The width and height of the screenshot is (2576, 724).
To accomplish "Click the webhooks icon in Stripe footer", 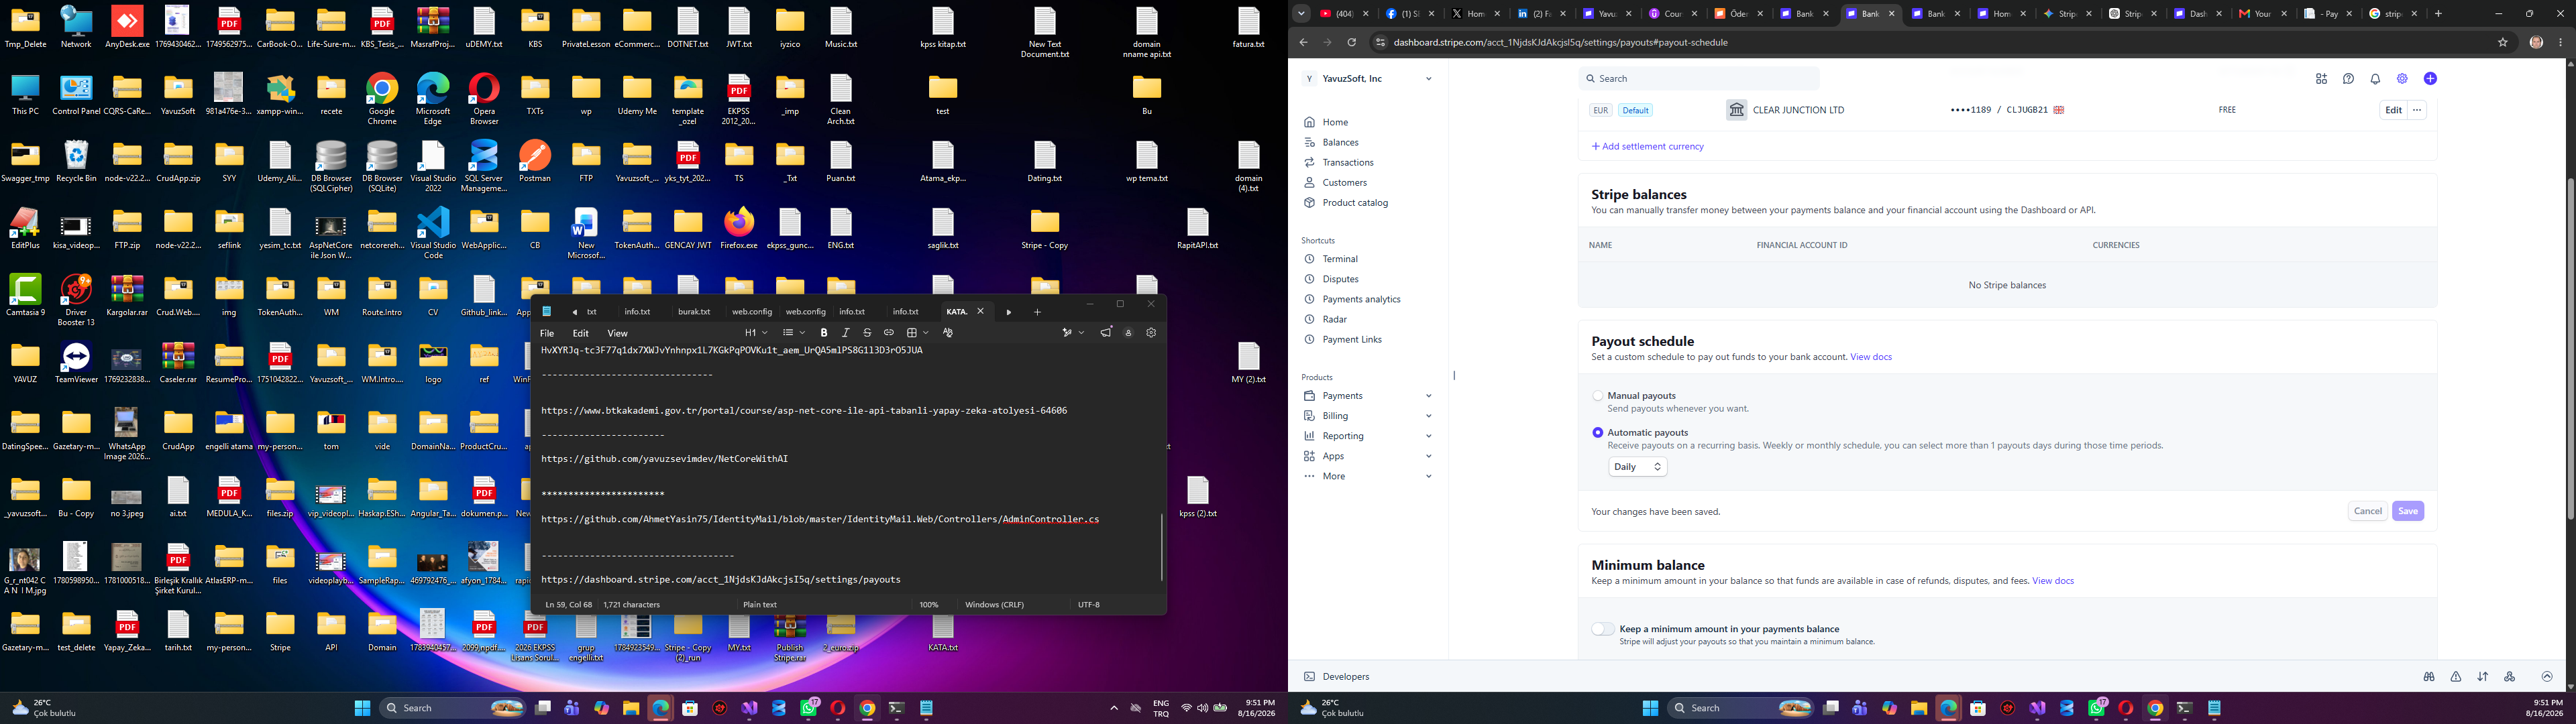I will [2509, 677].
